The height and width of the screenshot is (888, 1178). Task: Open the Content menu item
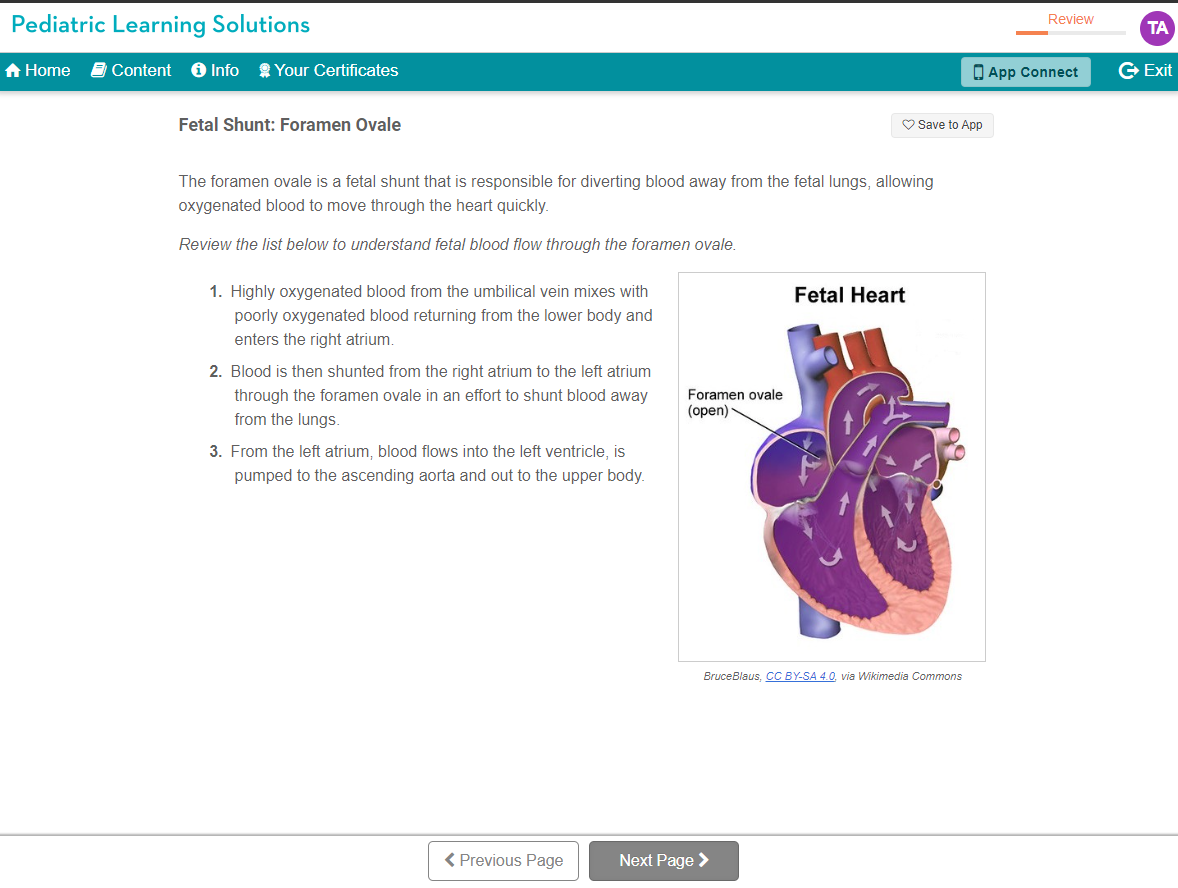(x=141, y=71)
